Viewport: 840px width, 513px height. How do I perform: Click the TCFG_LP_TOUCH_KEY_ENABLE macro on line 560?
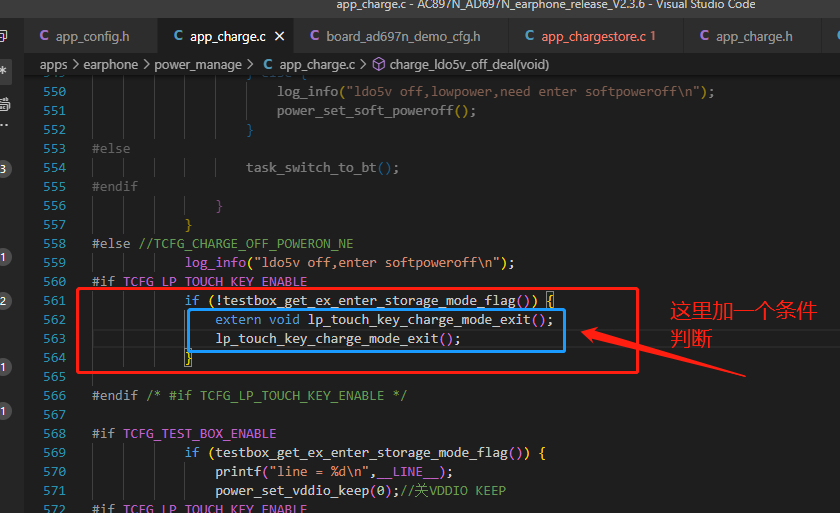[215, 282]
